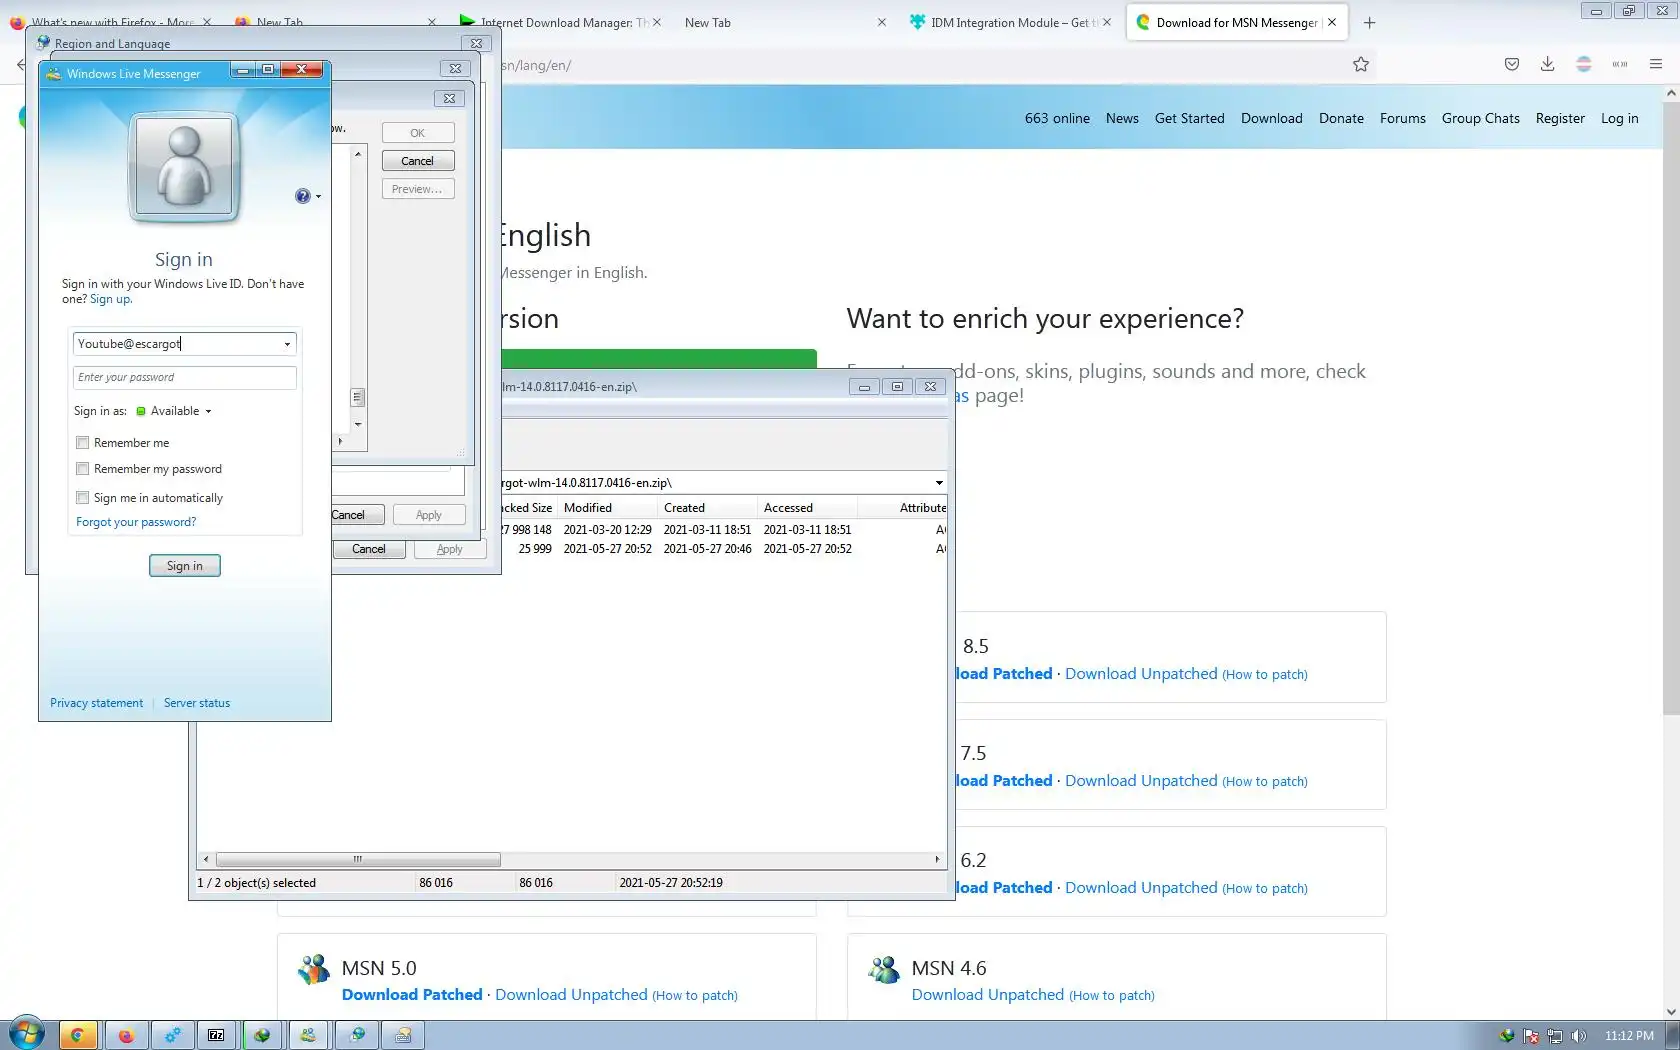The width and height of the screenshot is (1680, 1050).
Task: Select the Download for MSN Messenger tab
Action: (1237, 22)
